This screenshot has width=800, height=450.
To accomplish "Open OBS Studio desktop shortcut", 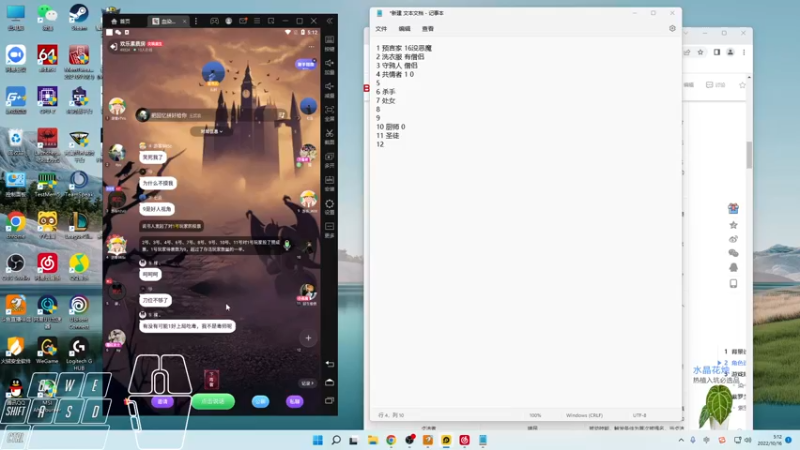I will (x=16, y=267).
